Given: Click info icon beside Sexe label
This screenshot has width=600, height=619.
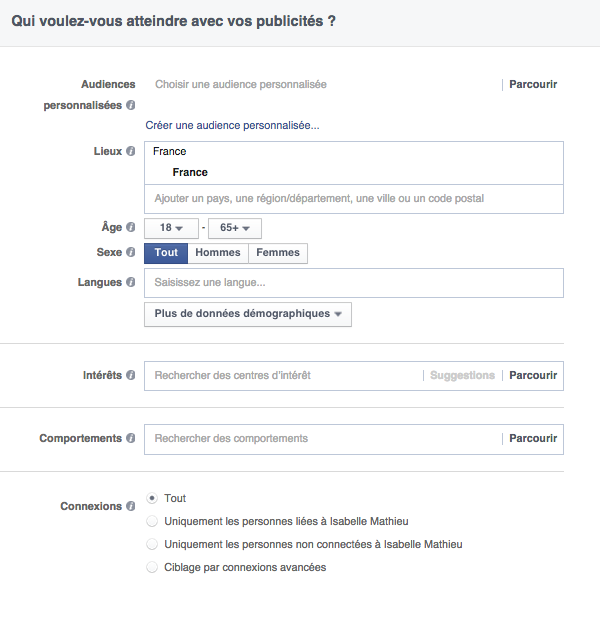Looking at the screenshot, I should (131, 253).
